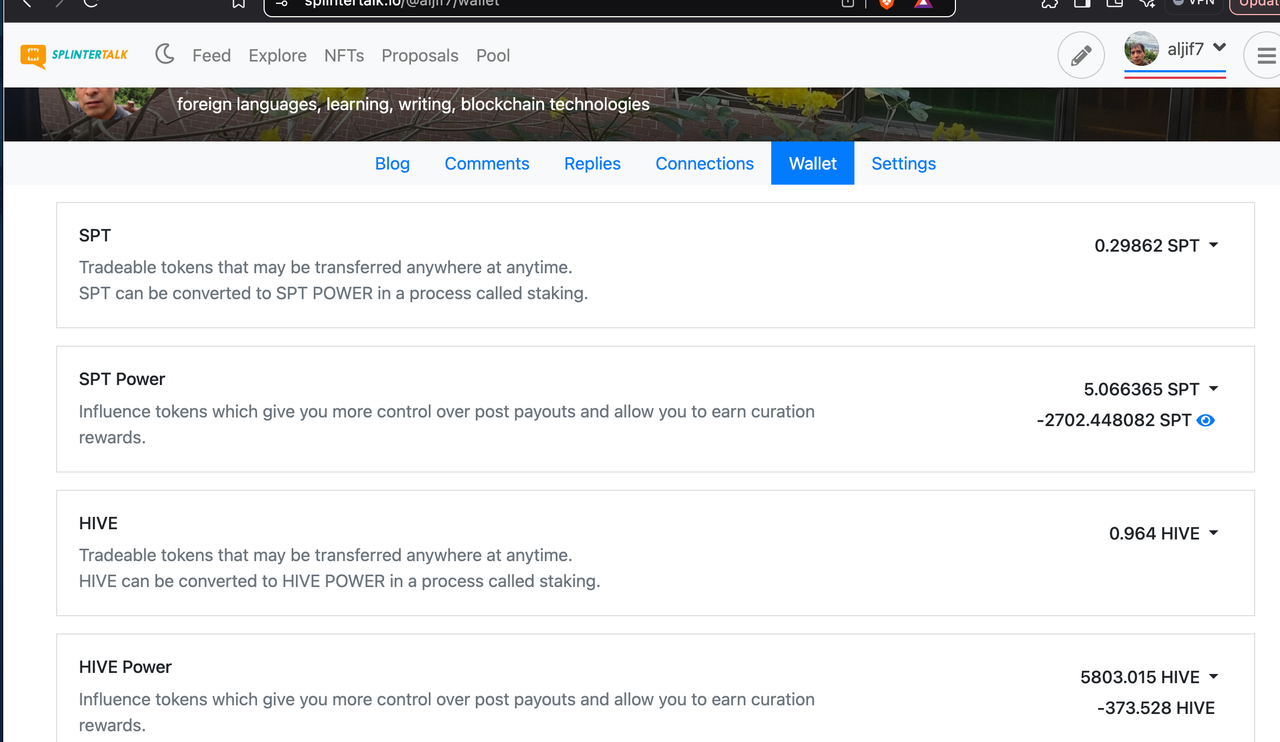Click the pencil icon to write a post
Viewport: 1280px width, 742px height.
pos(1081,56)
